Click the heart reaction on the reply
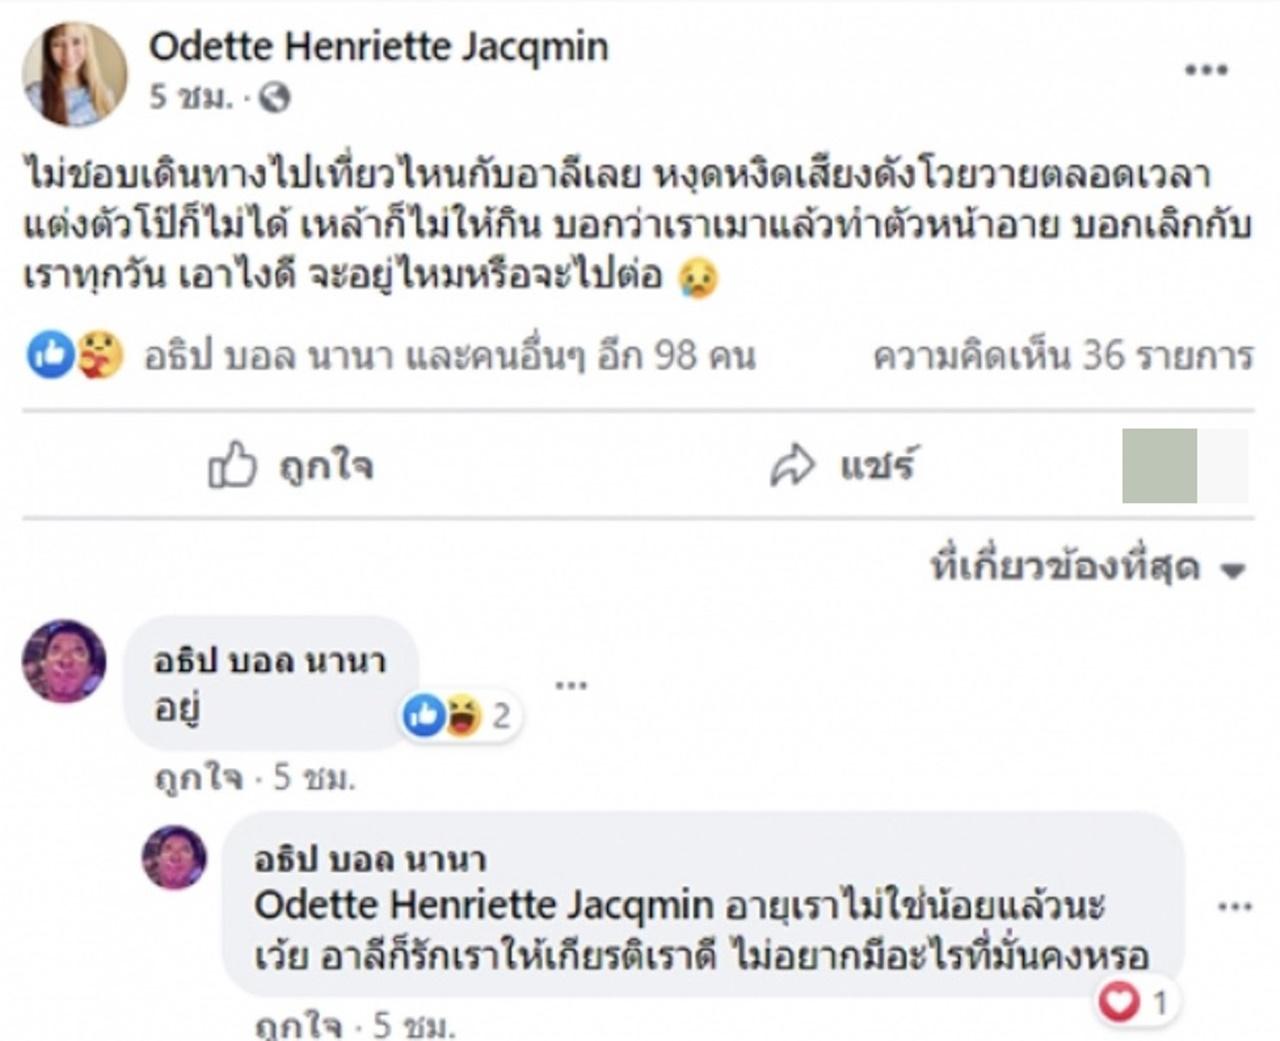This screenshot has height=1041, width=1280. coord(1118,1002)
